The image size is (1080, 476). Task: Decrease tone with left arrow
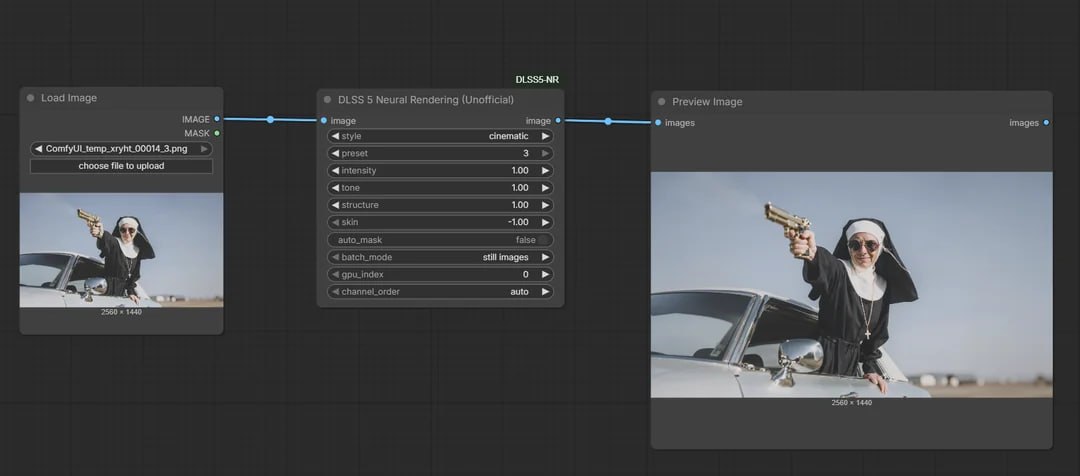[x=335, y=188]
